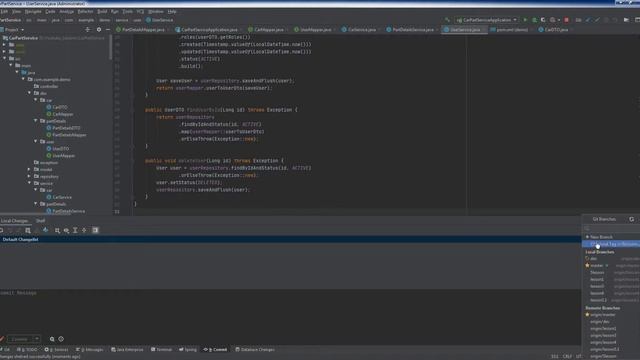The height and width of the screenshot is (360, 640).
Task: Open the Refactor menu
Action: point(85,11)
